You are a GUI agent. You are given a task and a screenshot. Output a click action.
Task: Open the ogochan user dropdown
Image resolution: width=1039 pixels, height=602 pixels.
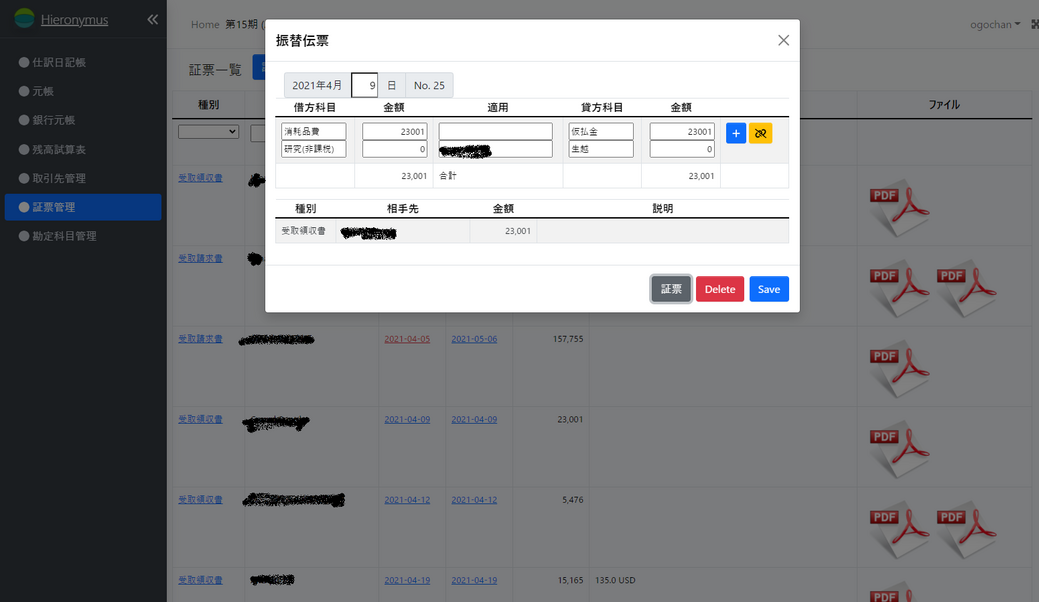point(995,24)
